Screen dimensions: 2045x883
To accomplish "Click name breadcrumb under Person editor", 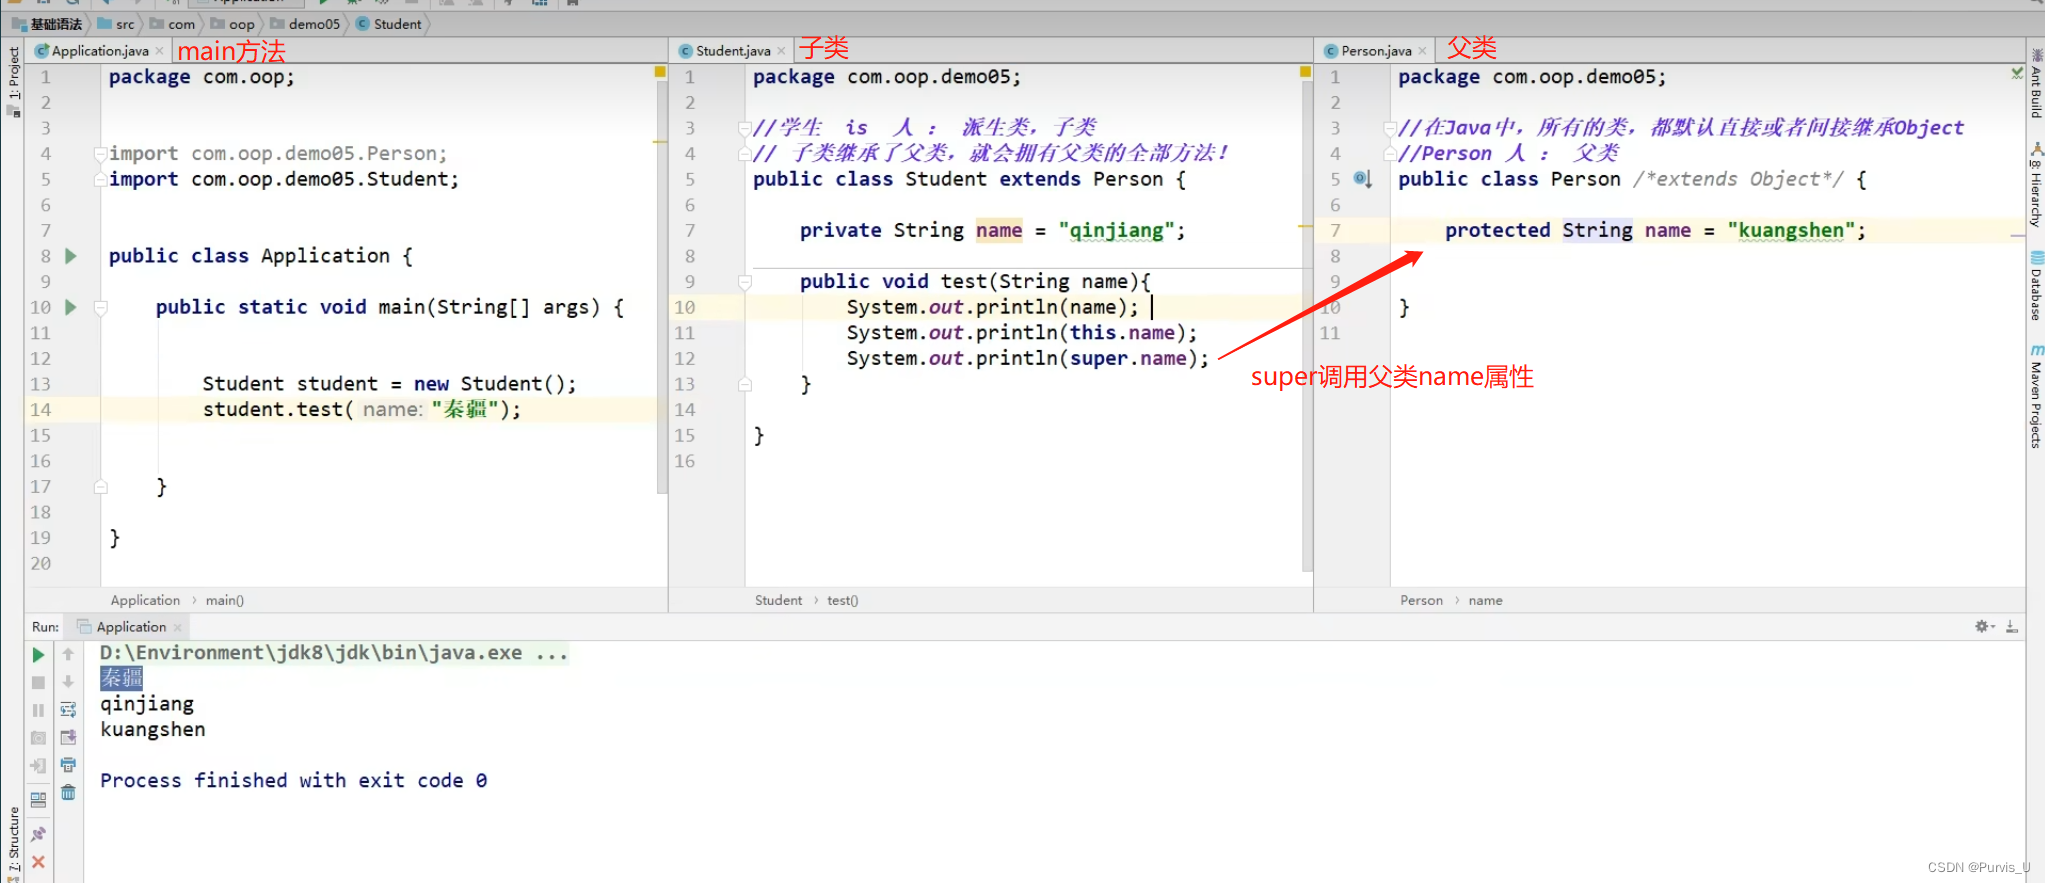I will 1485,600.
